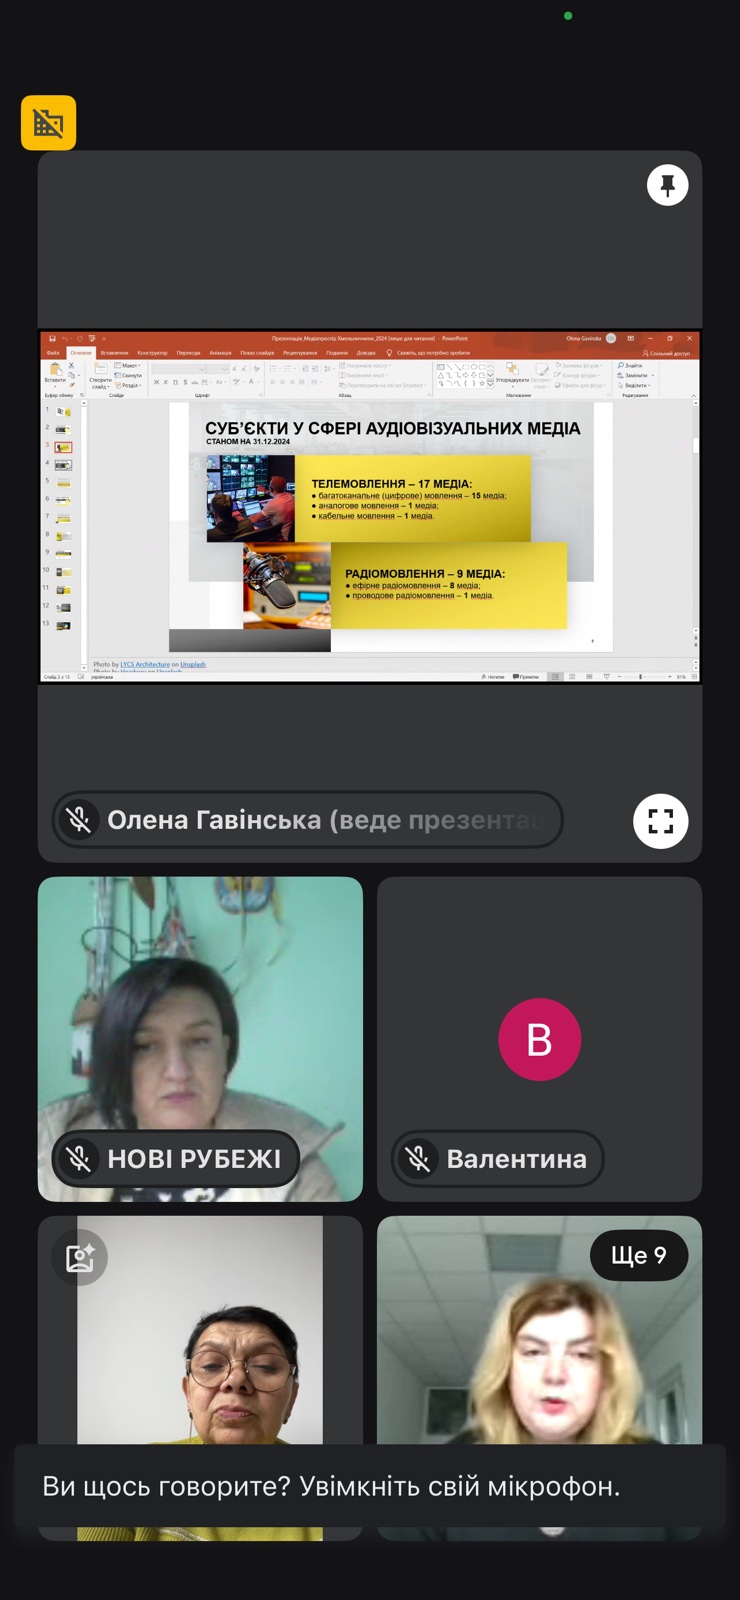Switch to slide sorter view in status bar
Screen dimensions: 740x1600
pyautogui.click(x=572, y=677)
